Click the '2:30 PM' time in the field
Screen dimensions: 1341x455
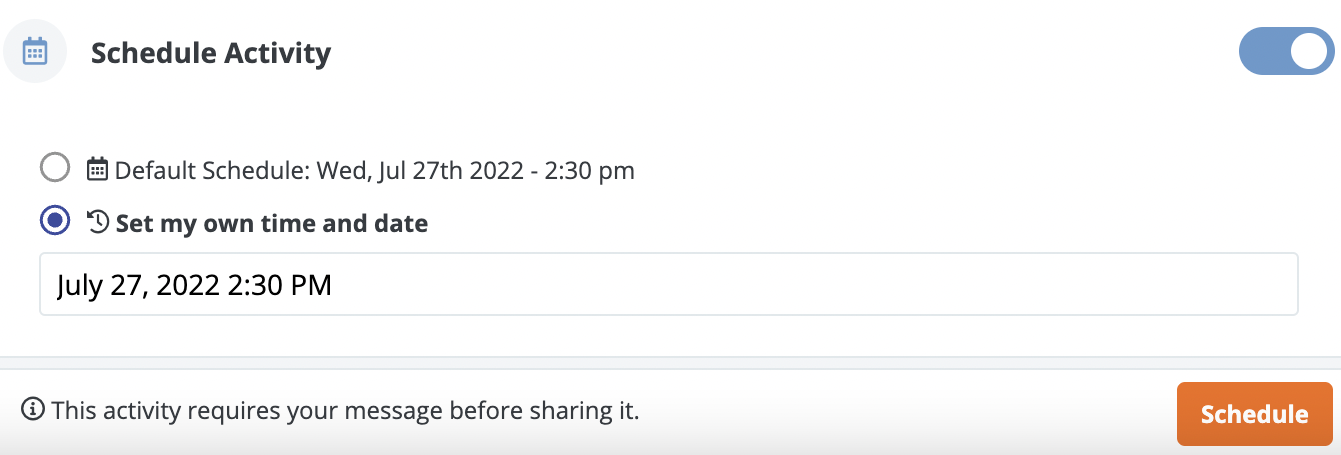coord(280,285)
